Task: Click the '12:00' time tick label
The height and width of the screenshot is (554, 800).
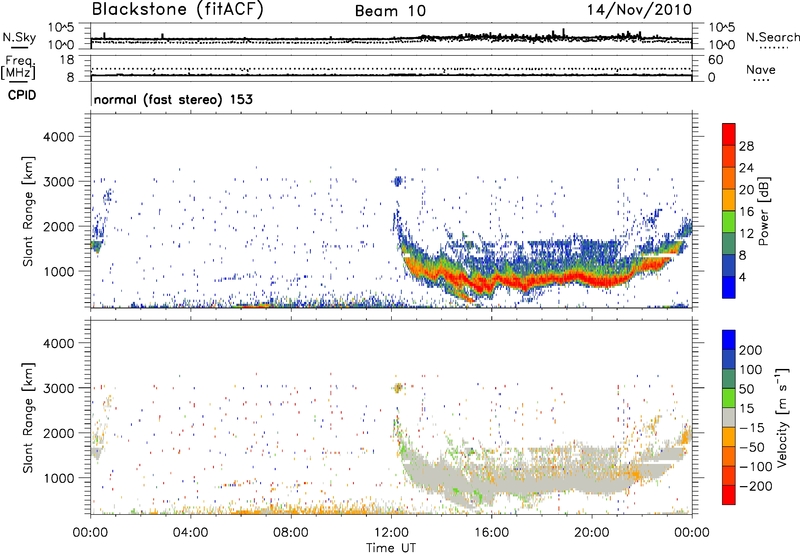Action: [x=391, y=533]
